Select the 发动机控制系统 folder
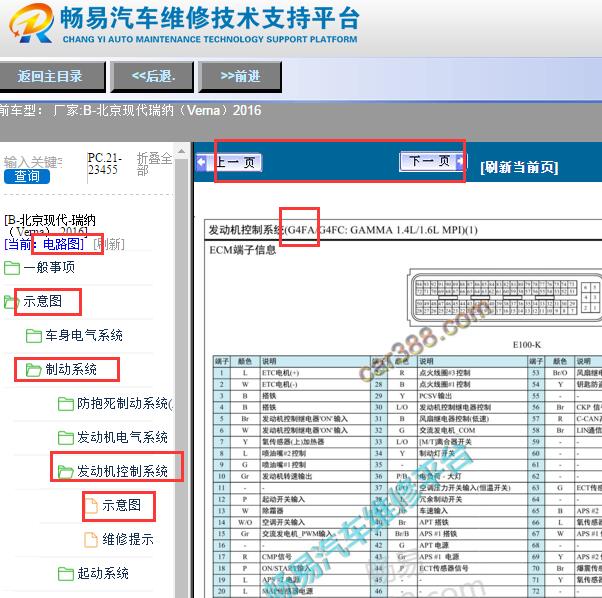 [122, 471]
